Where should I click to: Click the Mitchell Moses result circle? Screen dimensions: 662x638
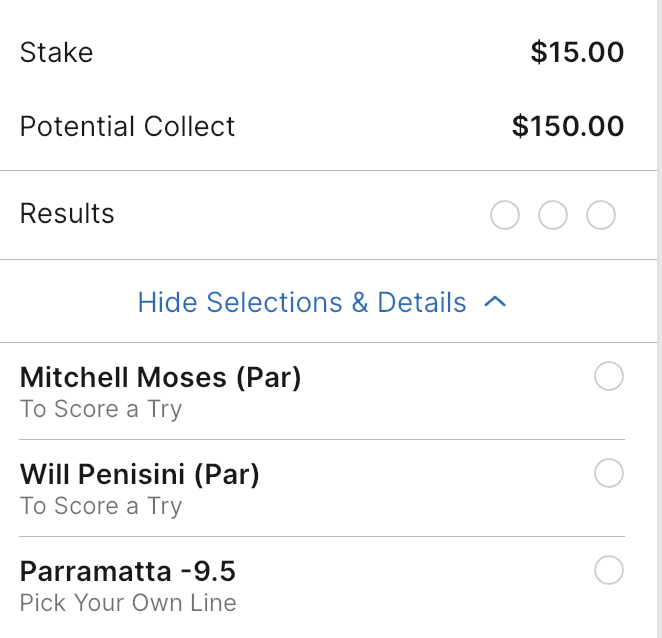(609, 376)
